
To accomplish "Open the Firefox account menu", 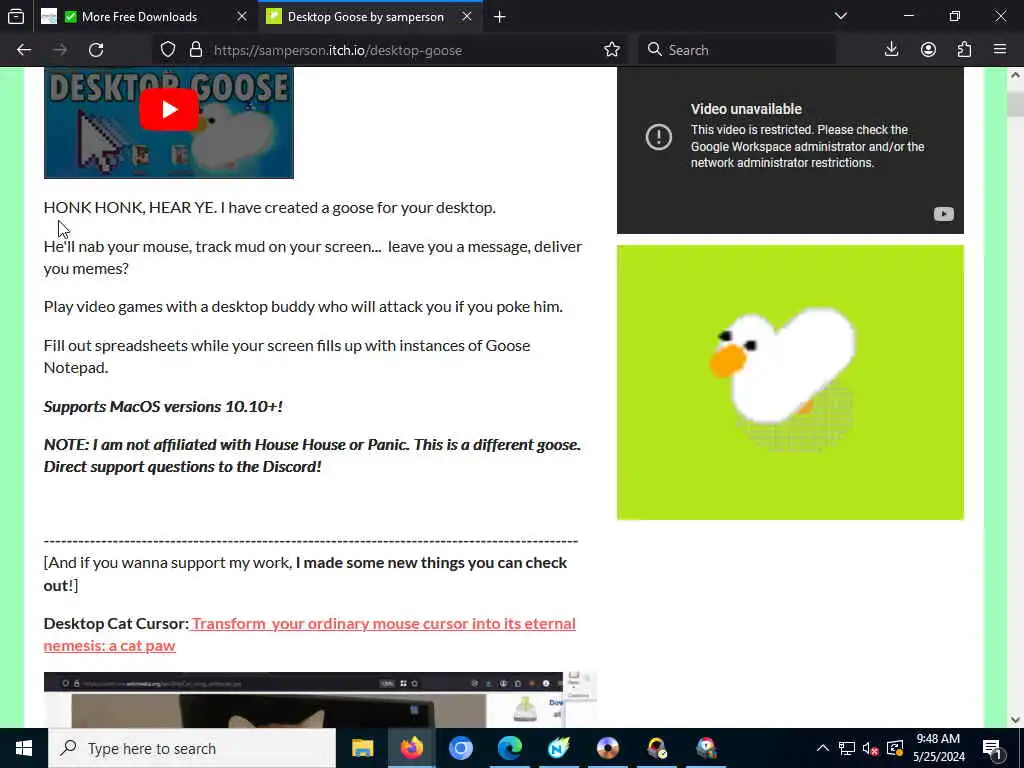I will click(928, 50).
